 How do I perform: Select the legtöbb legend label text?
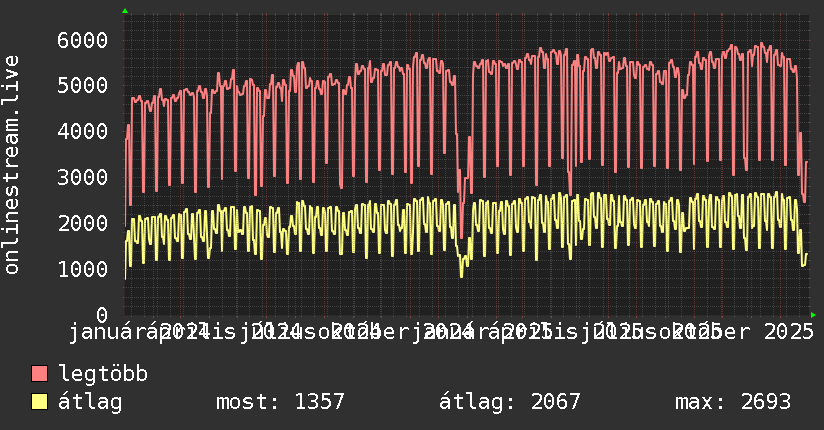[x=104, y=374]
